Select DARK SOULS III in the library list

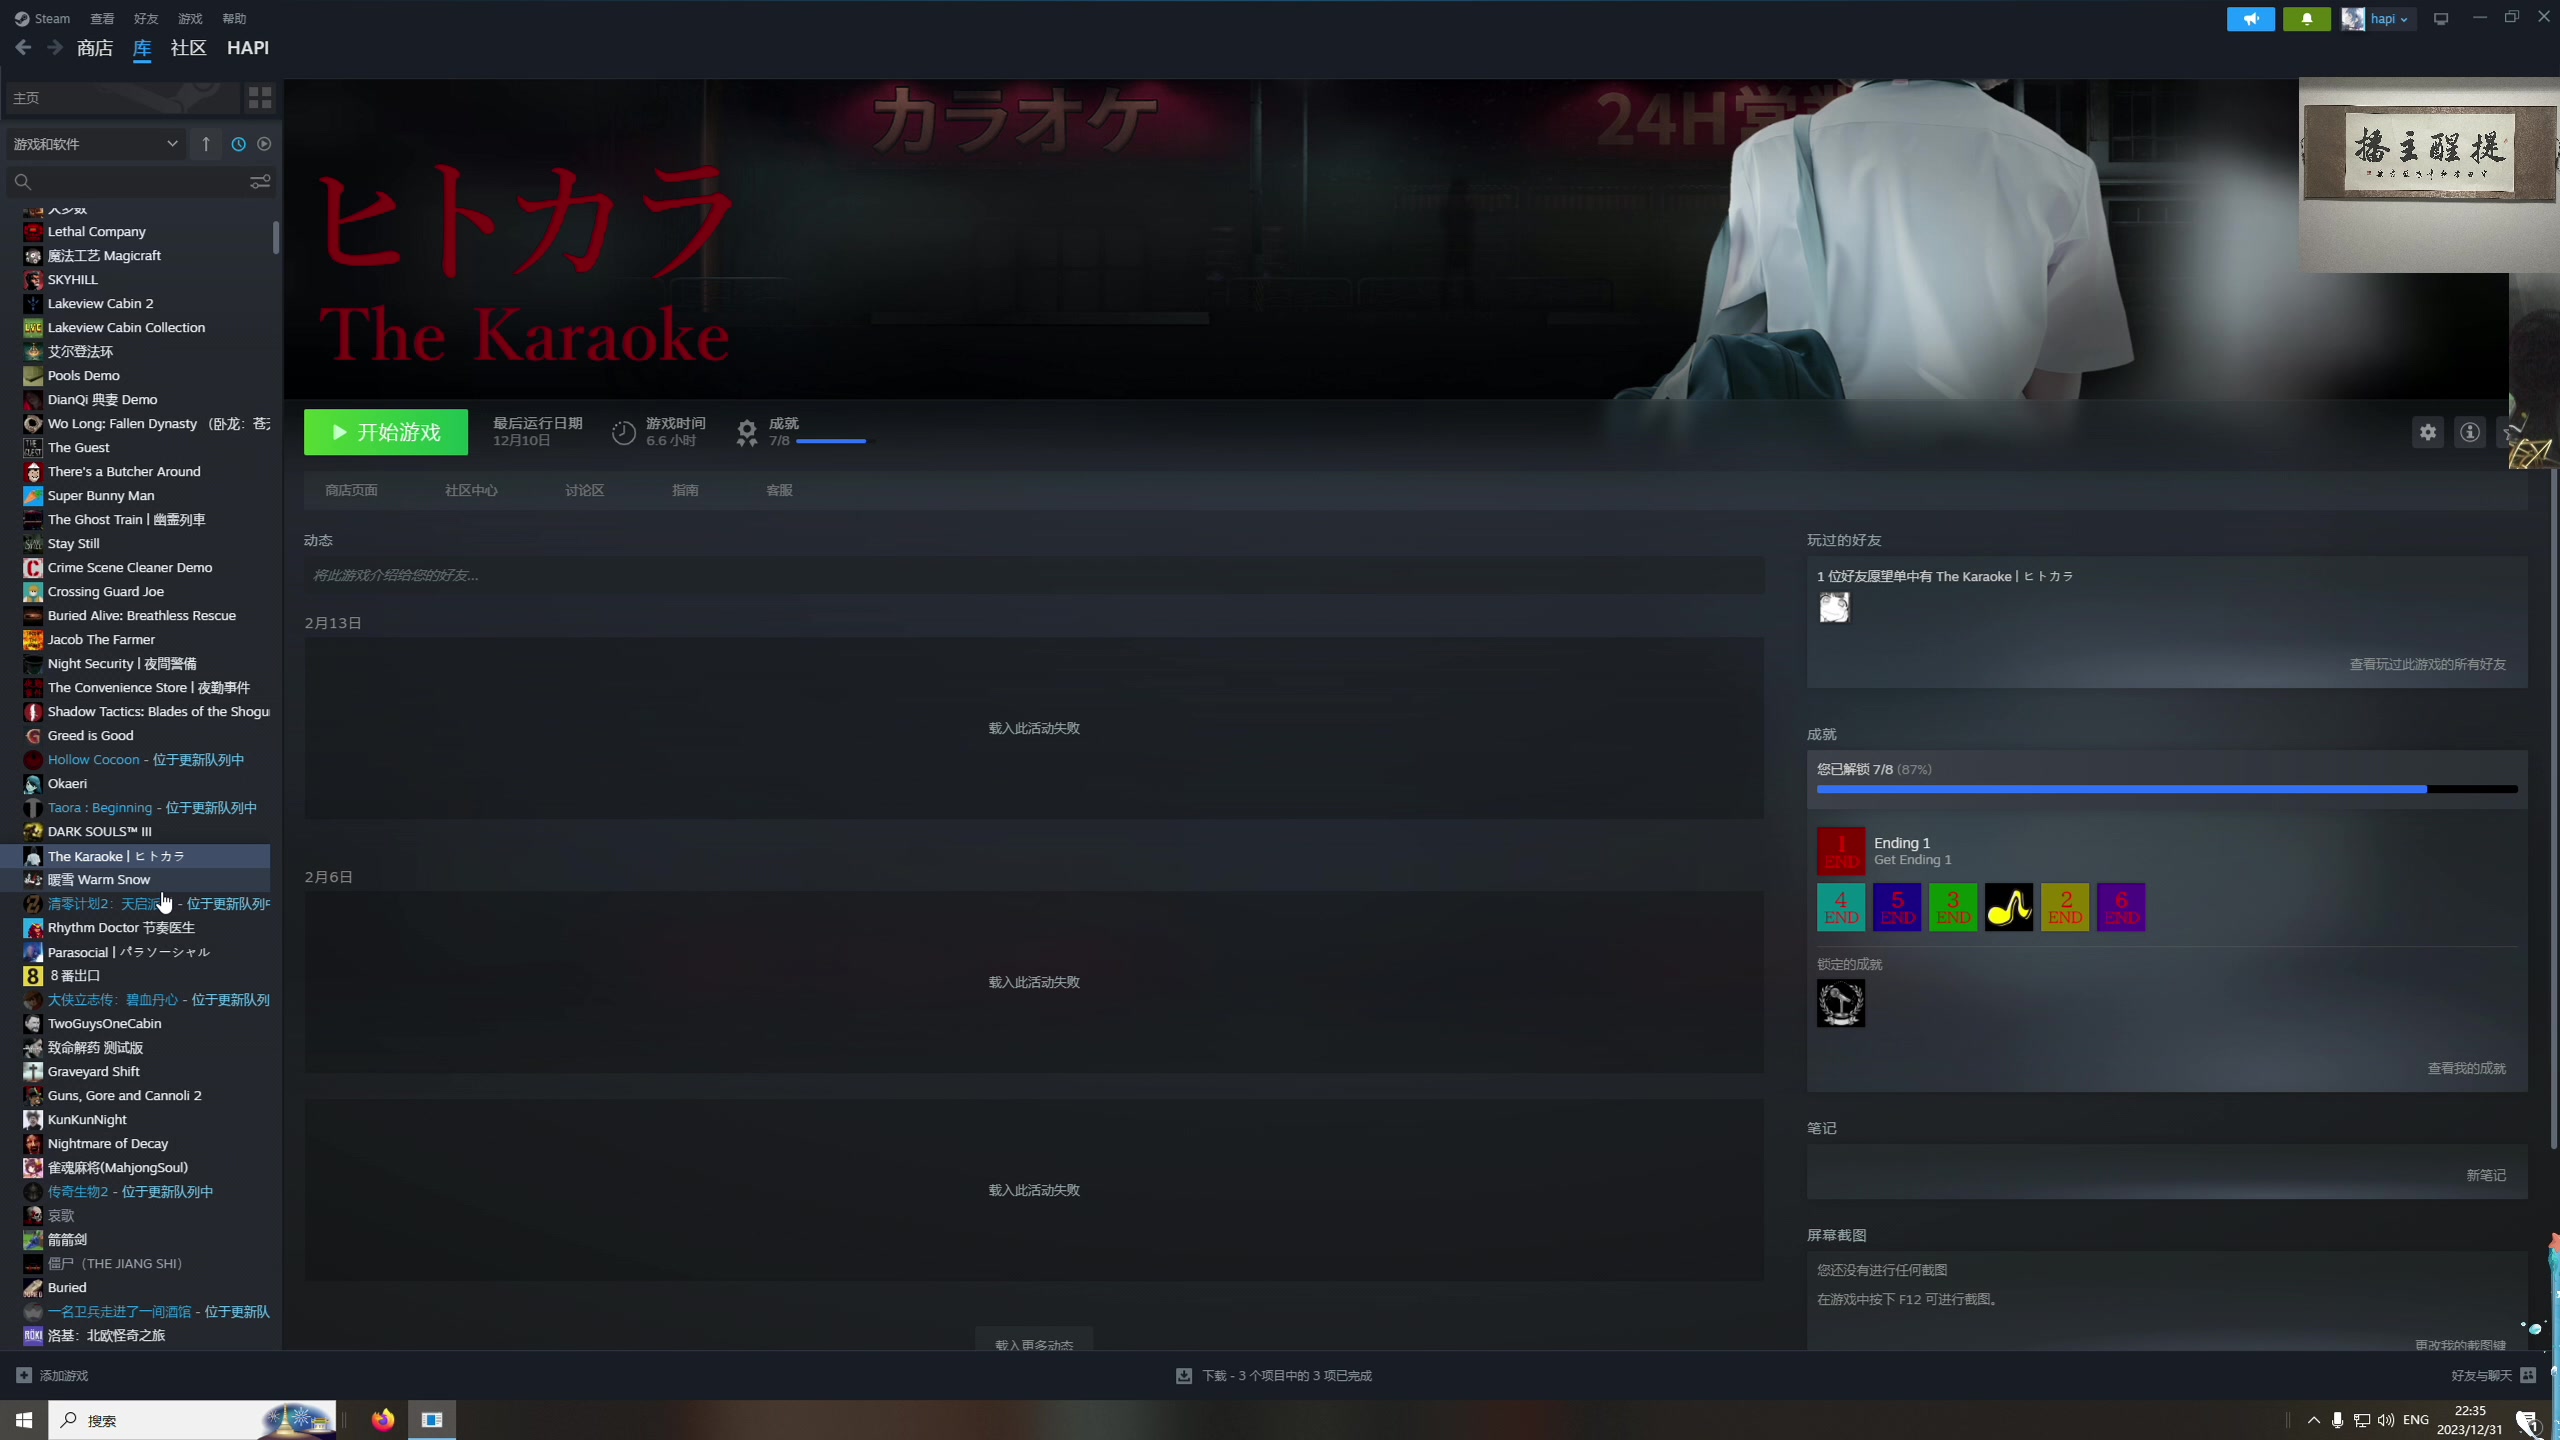point(100,831)
